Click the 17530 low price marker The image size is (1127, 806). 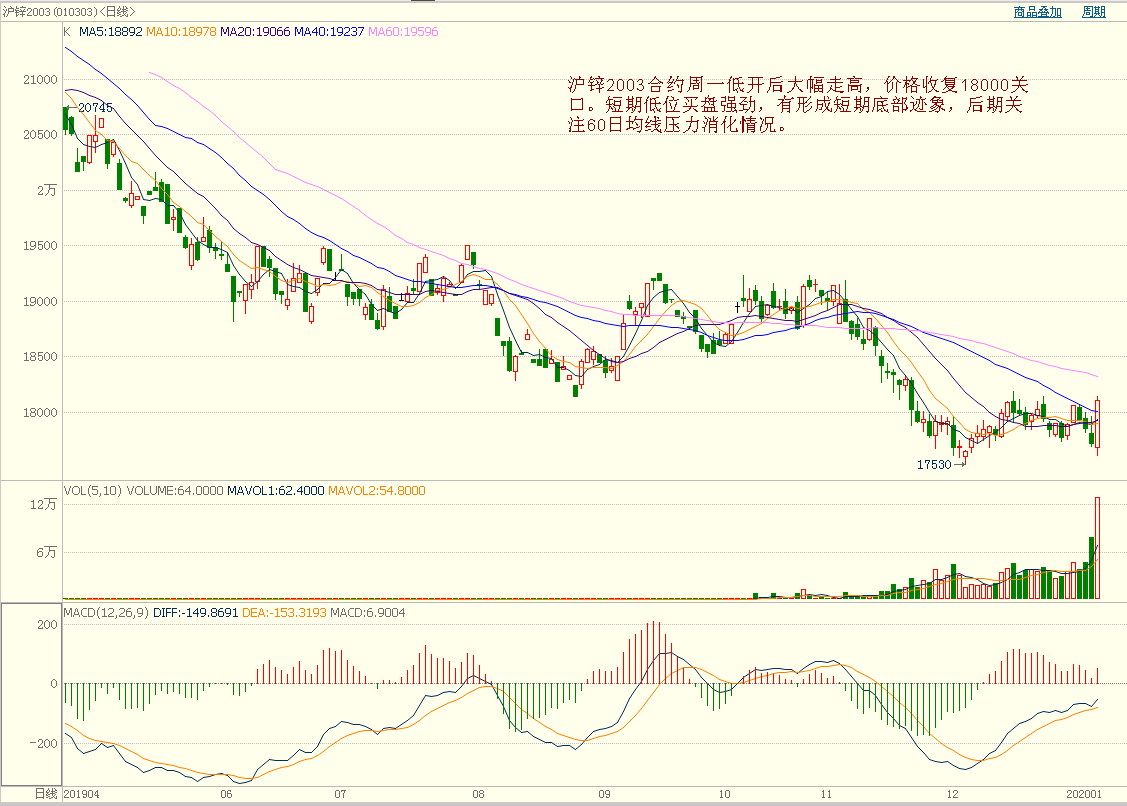pyautogui.click(x=935, y=465)
